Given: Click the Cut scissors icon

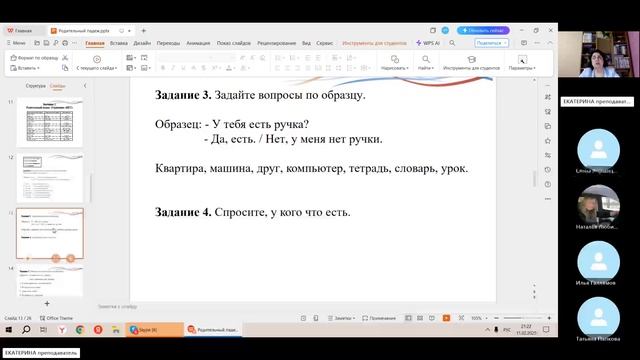Looking at the screenshot, I should point(65,58).
